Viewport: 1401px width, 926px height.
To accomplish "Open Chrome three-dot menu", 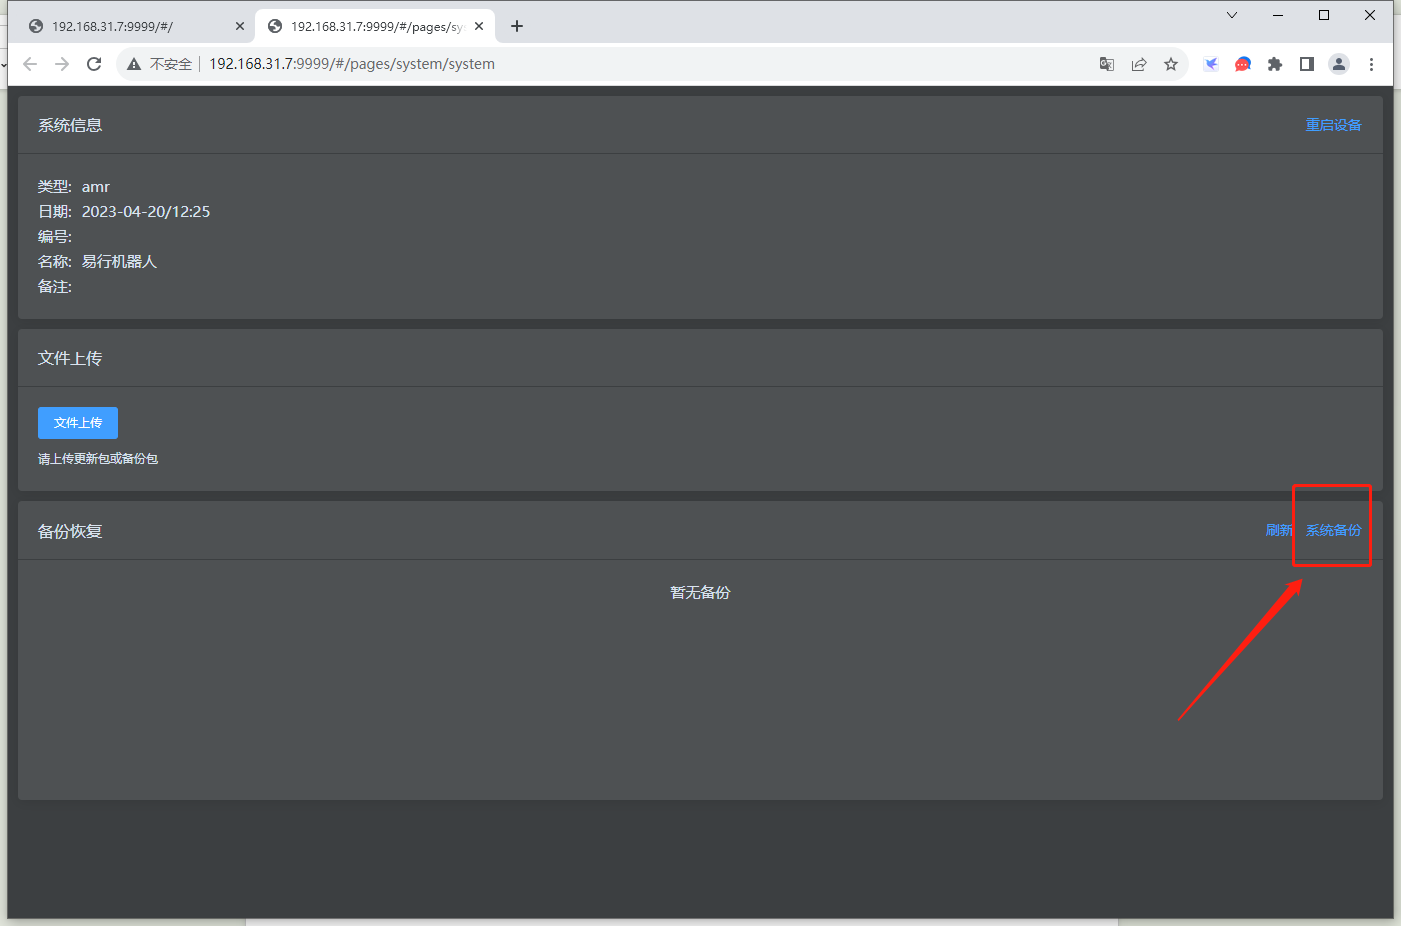I will tap(1372, 64).
